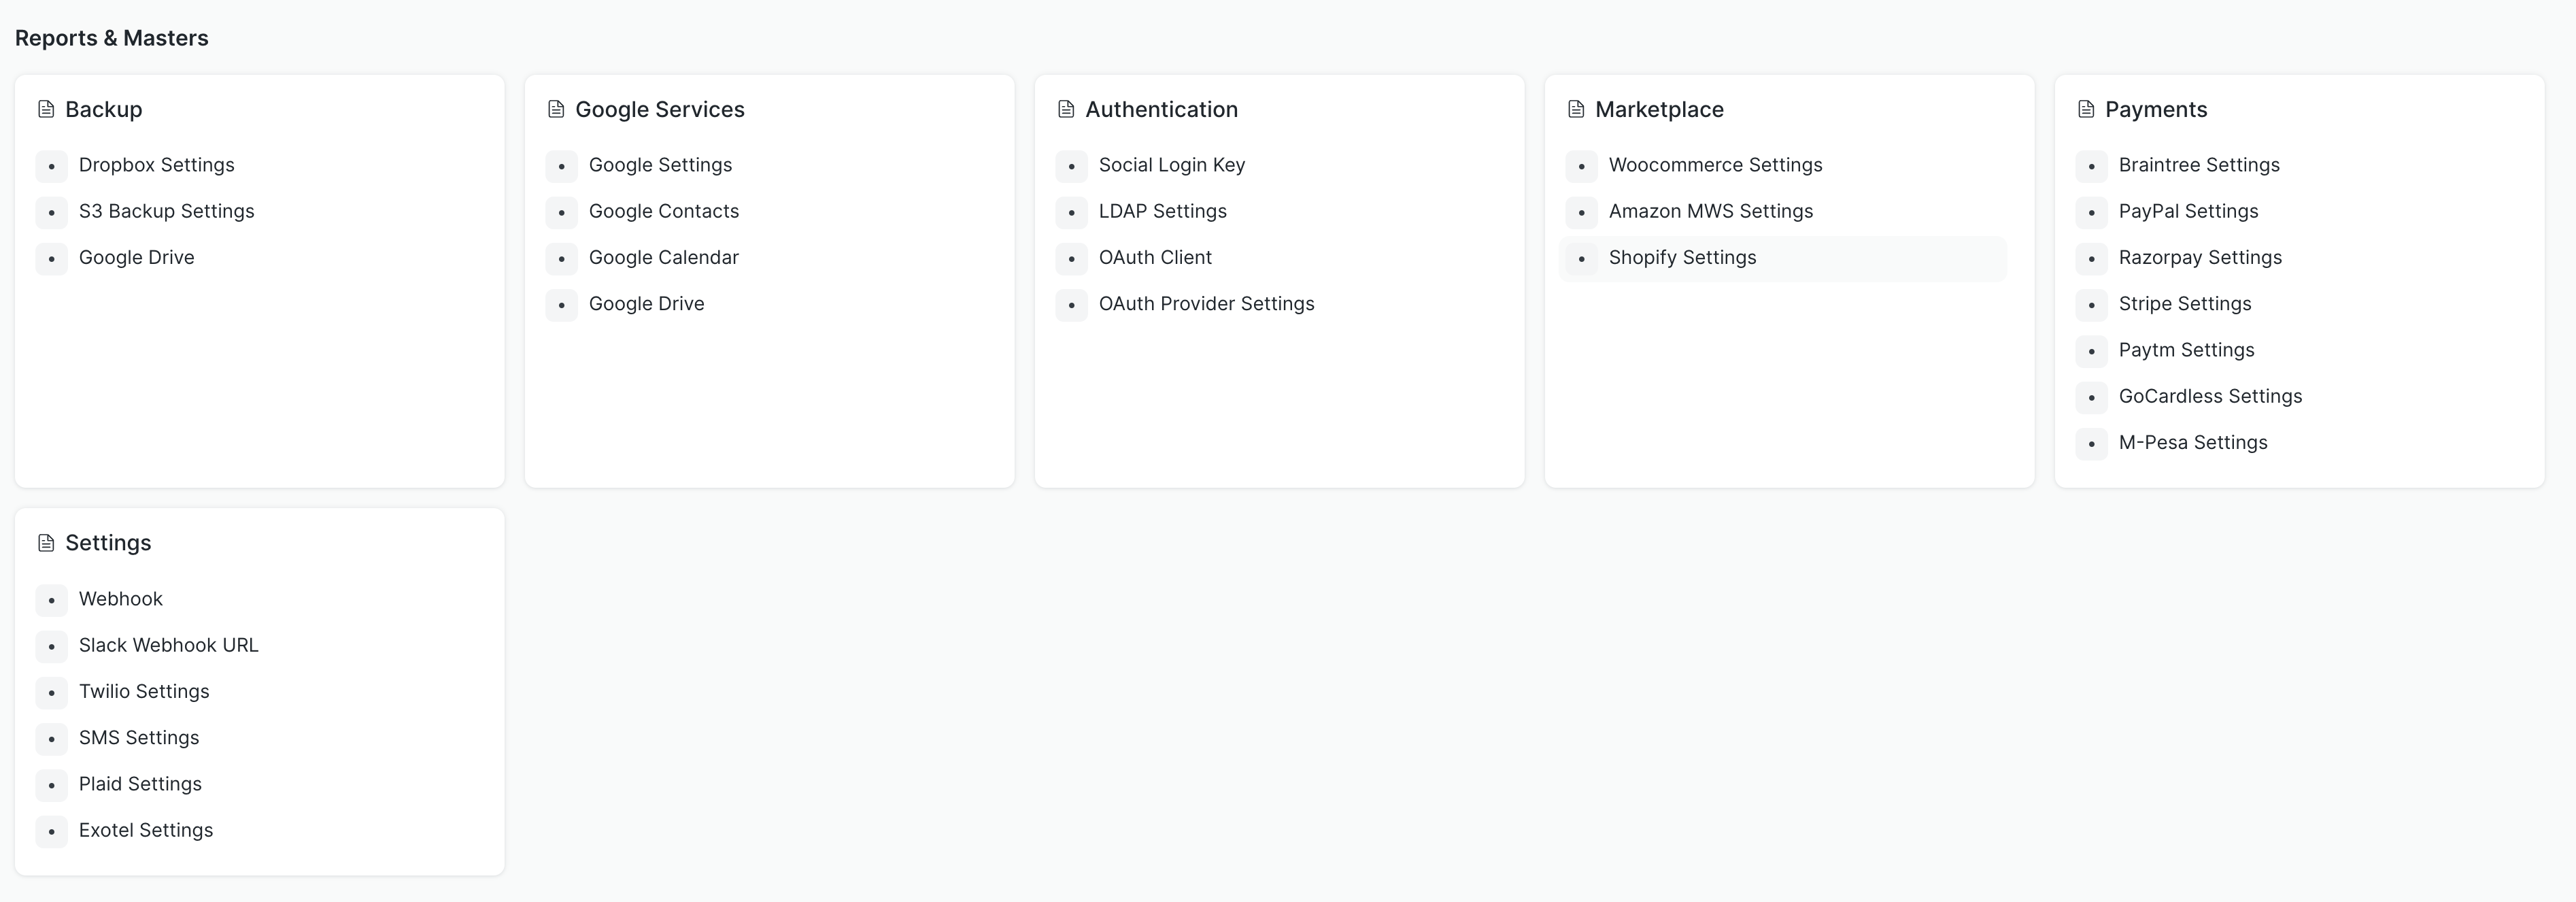The image size is (2576, 902).
Task: Click the document icon beside Authentication header
Action: [x=1066, y=110]
